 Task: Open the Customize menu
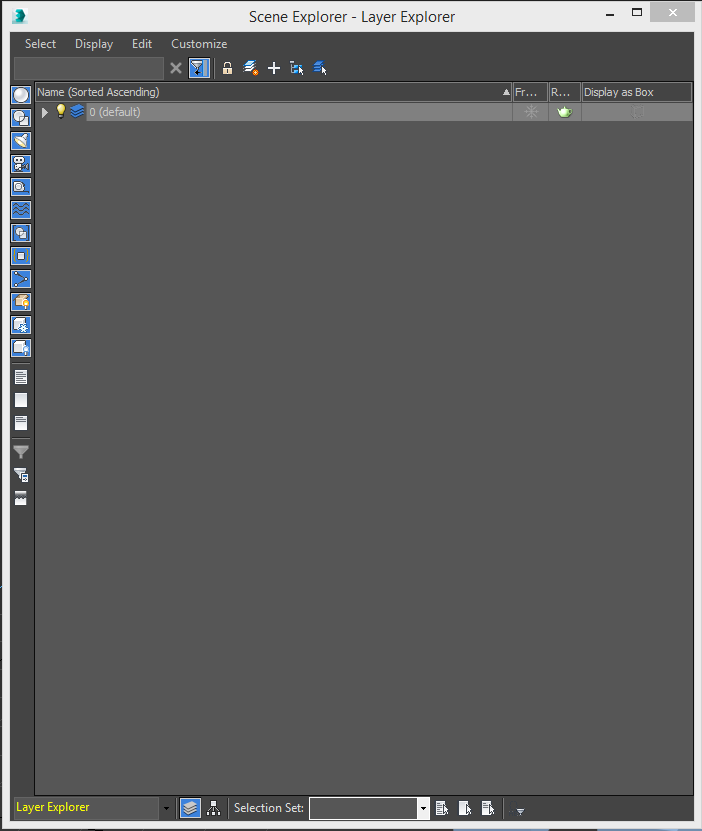[x=199, y=44]
